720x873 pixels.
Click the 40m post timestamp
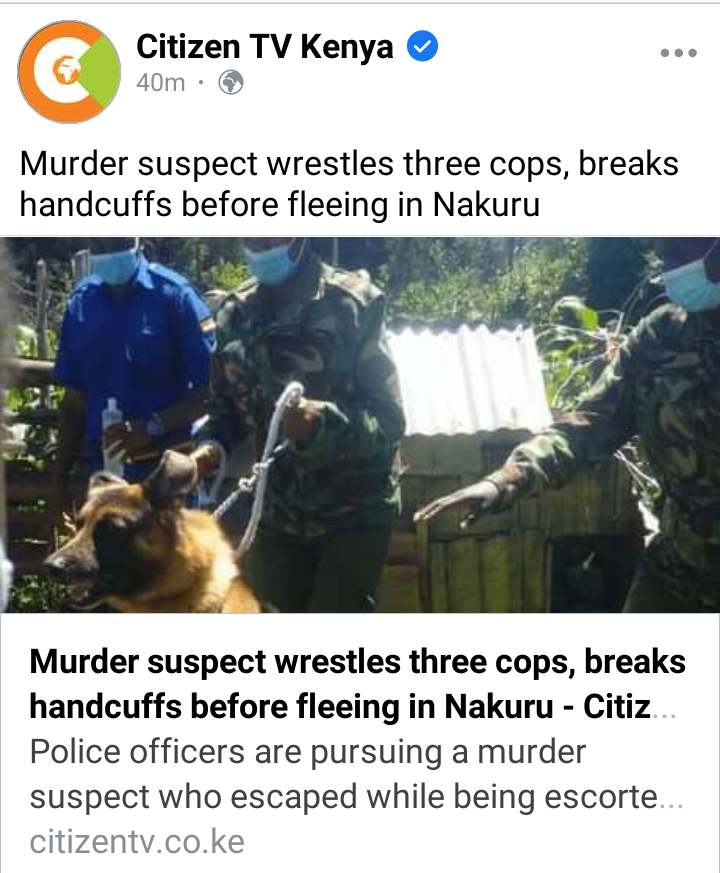(x=160, y=83)
